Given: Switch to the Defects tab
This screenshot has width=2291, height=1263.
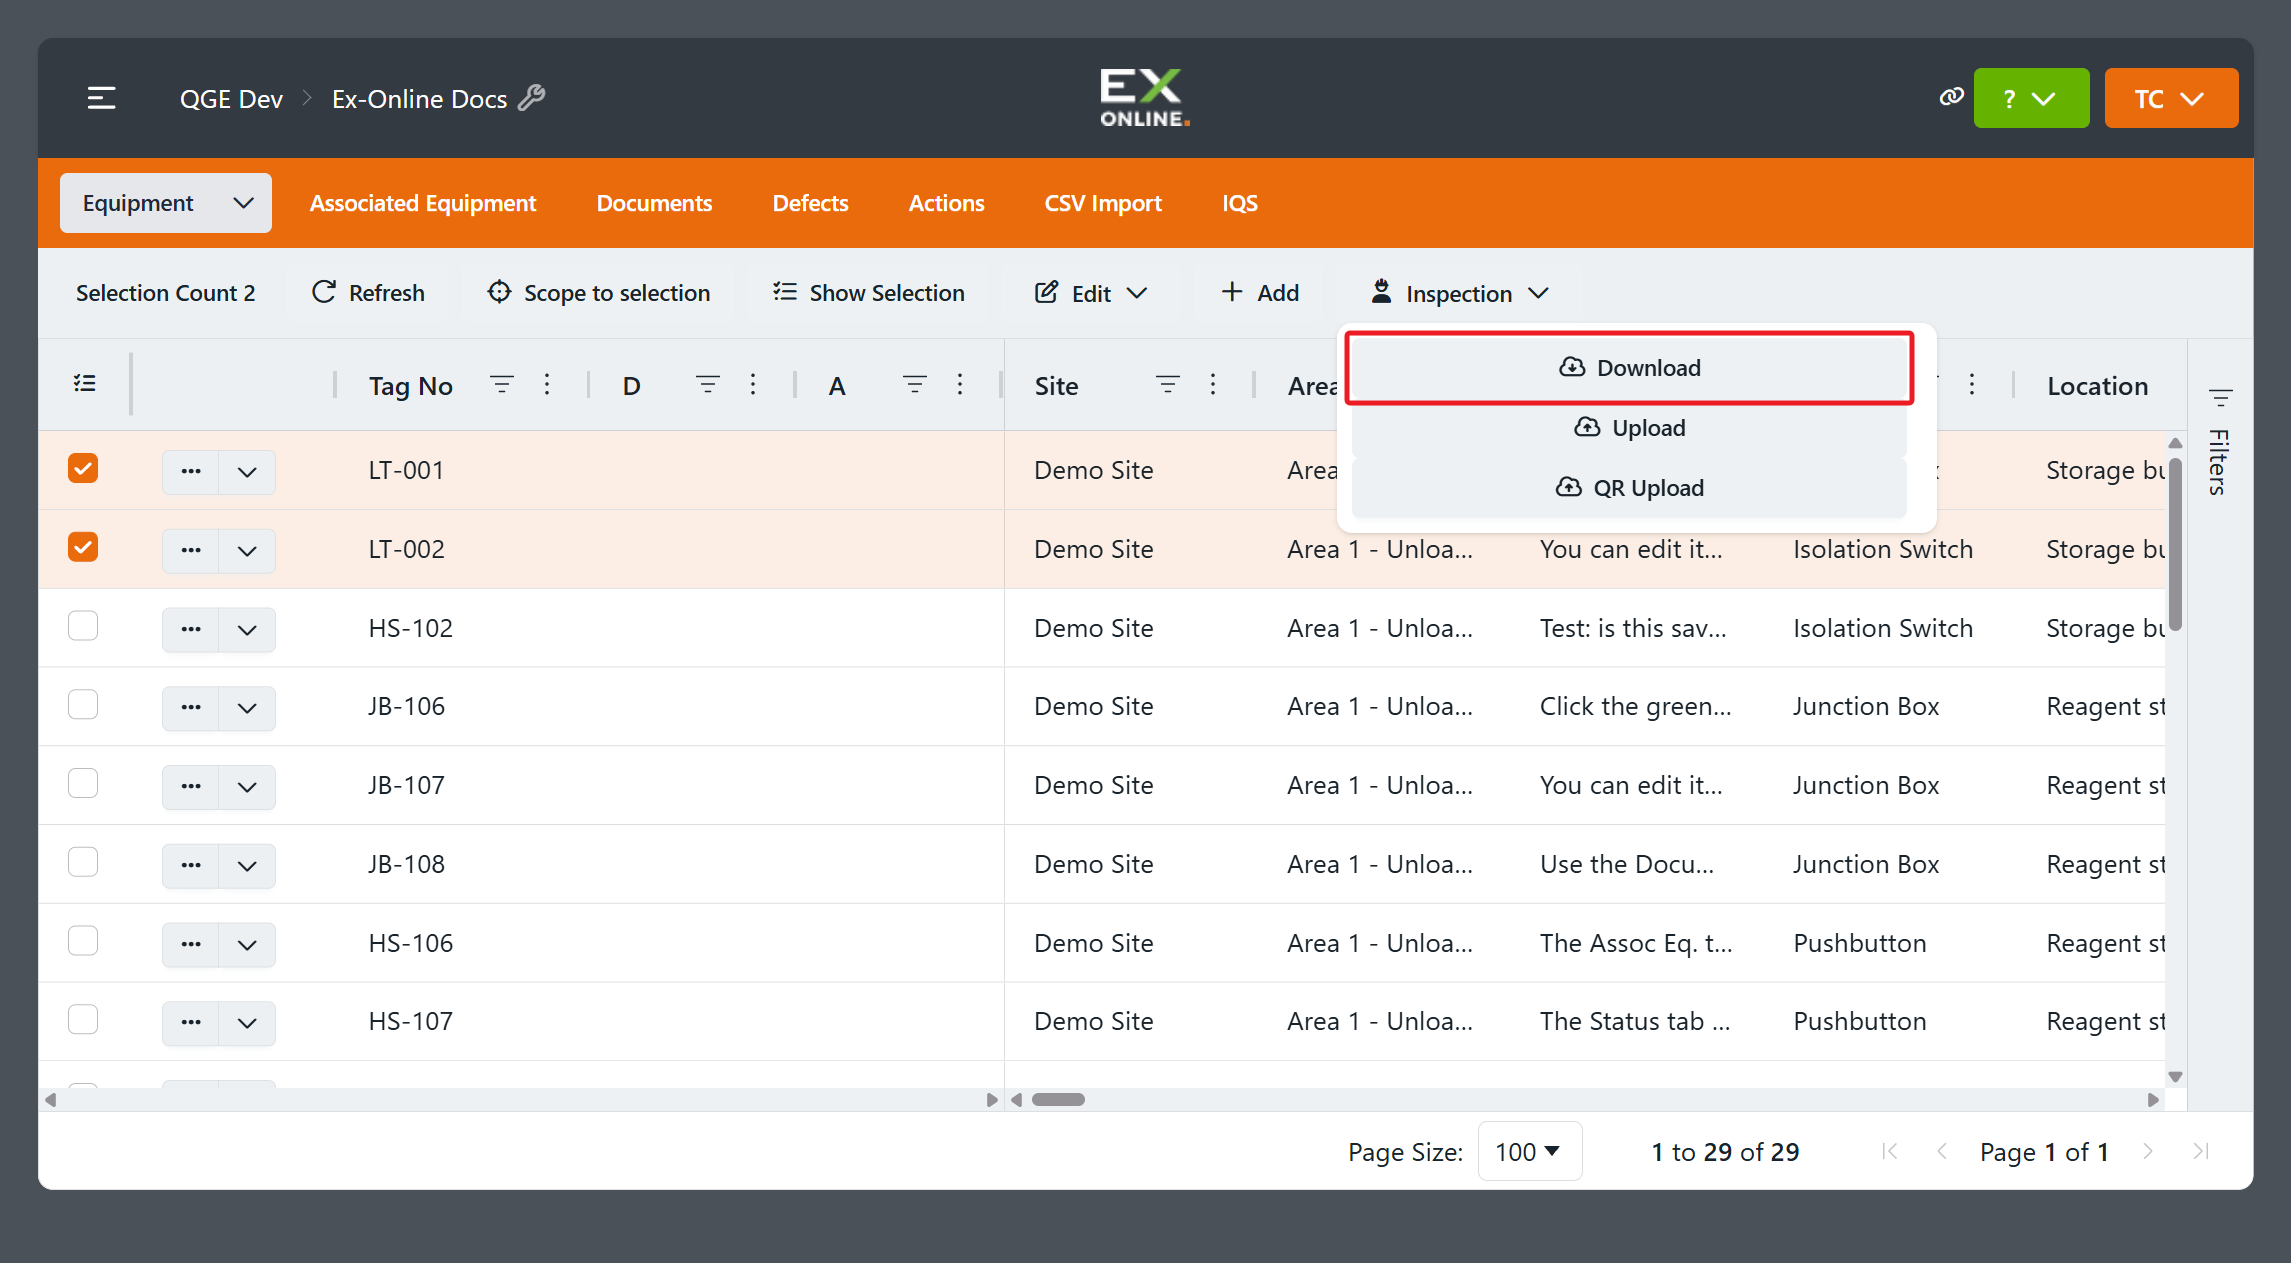Looking at the screenshot, I should [810, 203].
